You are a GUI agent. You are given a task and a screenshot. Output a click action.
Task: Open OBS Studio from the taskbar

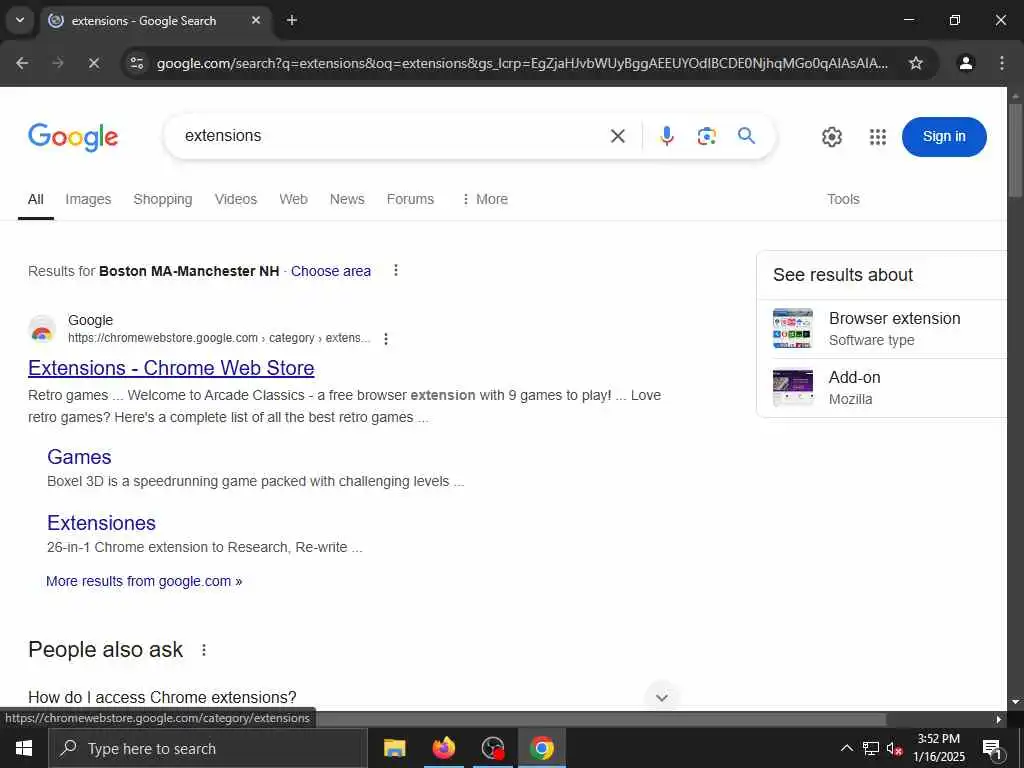[492, 748]
